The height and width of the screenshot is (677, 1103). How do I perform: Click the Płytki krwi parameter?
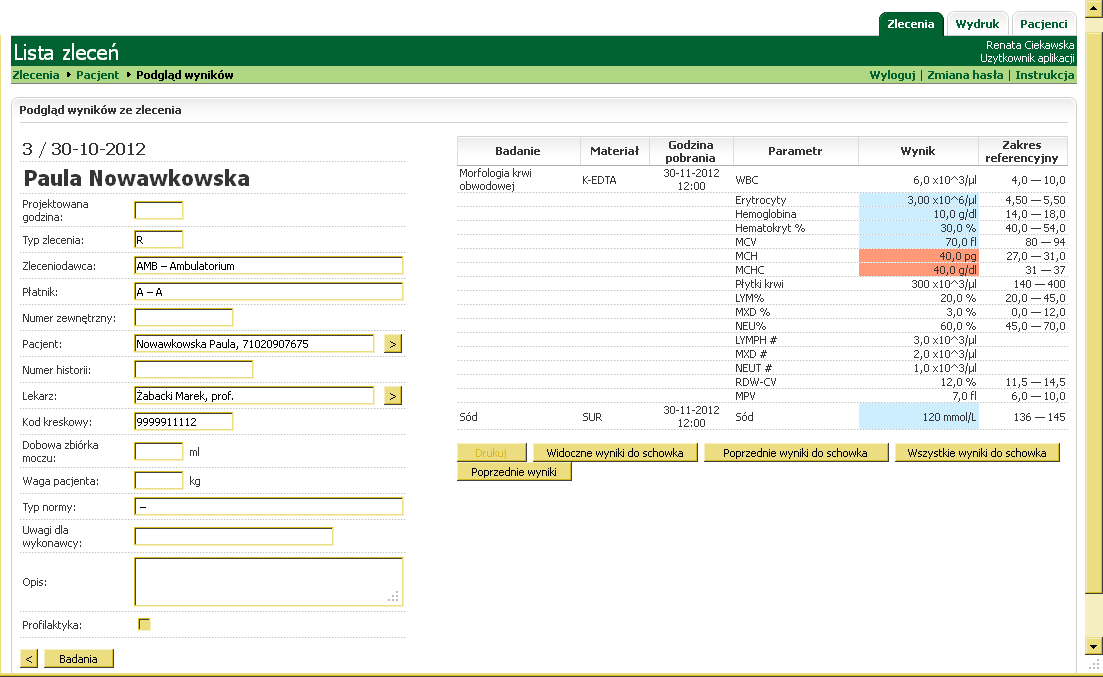click(759, 284)
